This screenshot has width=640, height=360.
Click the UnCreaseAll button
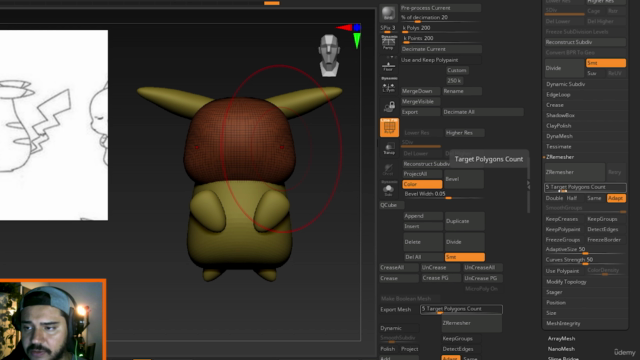[482, 268]
